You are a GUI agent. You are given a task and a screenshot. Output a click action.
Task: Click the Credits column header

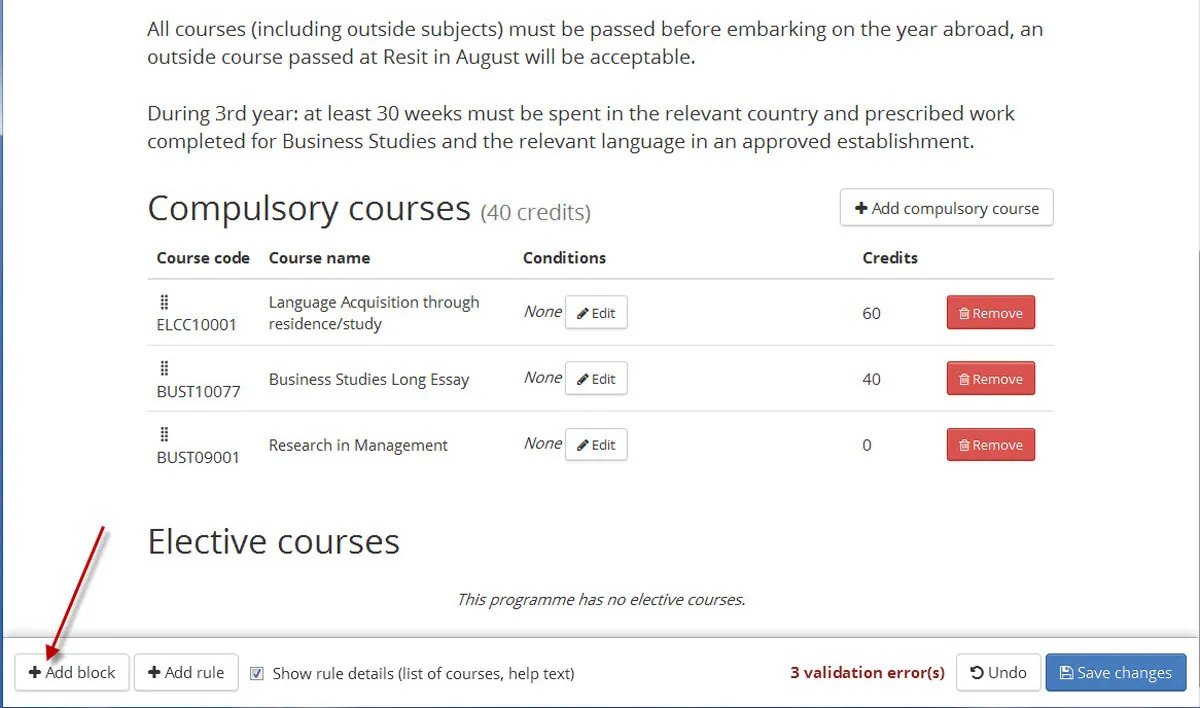point(890,258)
